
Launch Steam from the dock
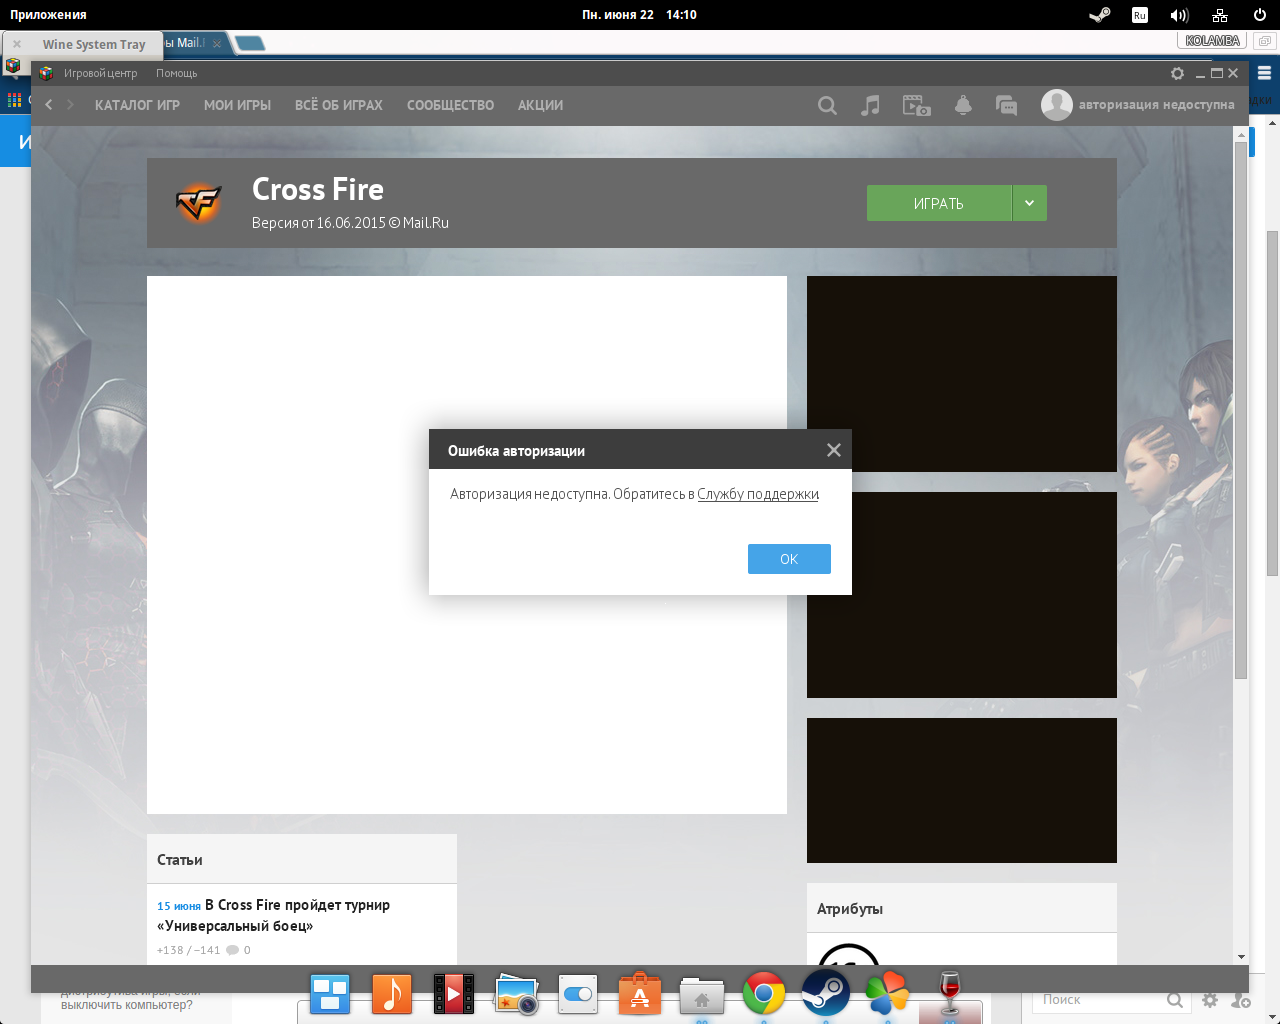[x=826, y=994]
